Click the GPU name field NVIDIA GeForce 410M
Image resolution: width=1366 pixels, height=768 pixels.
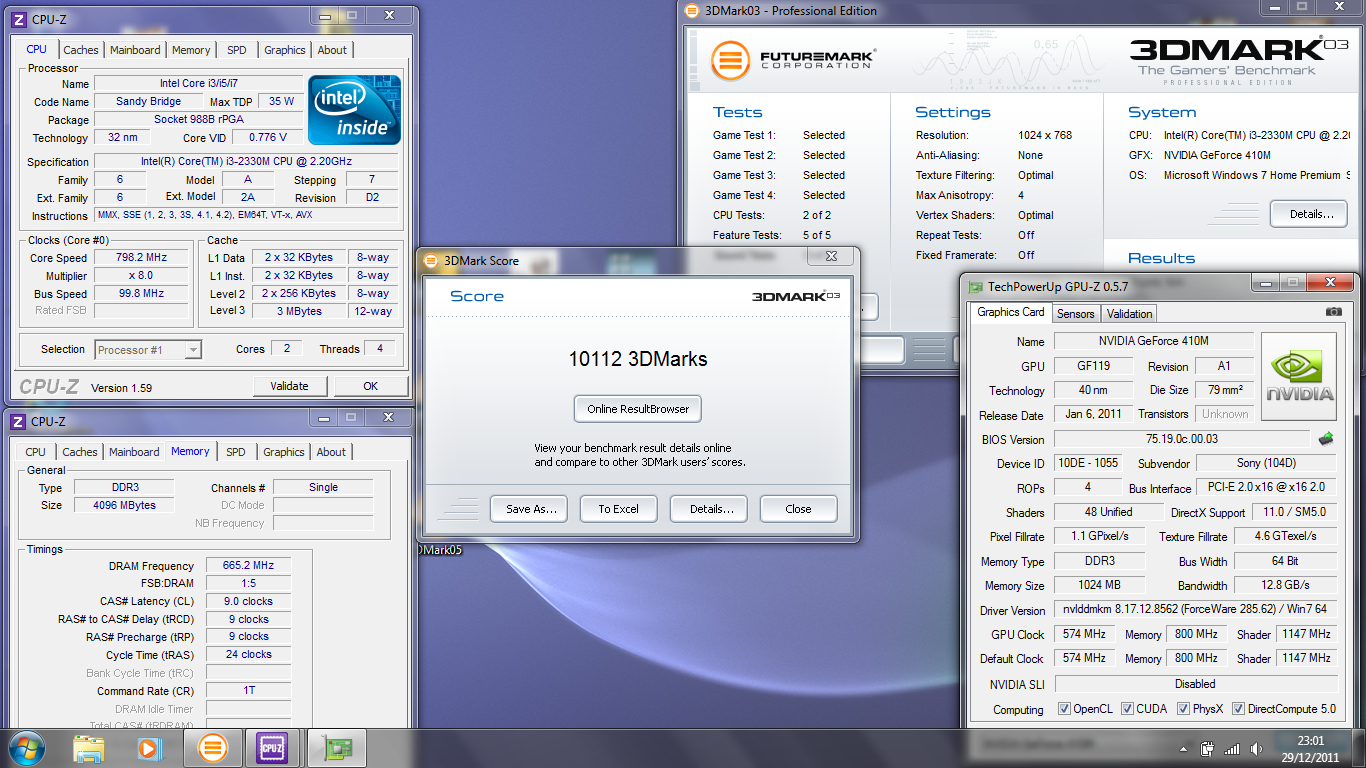1153,341
